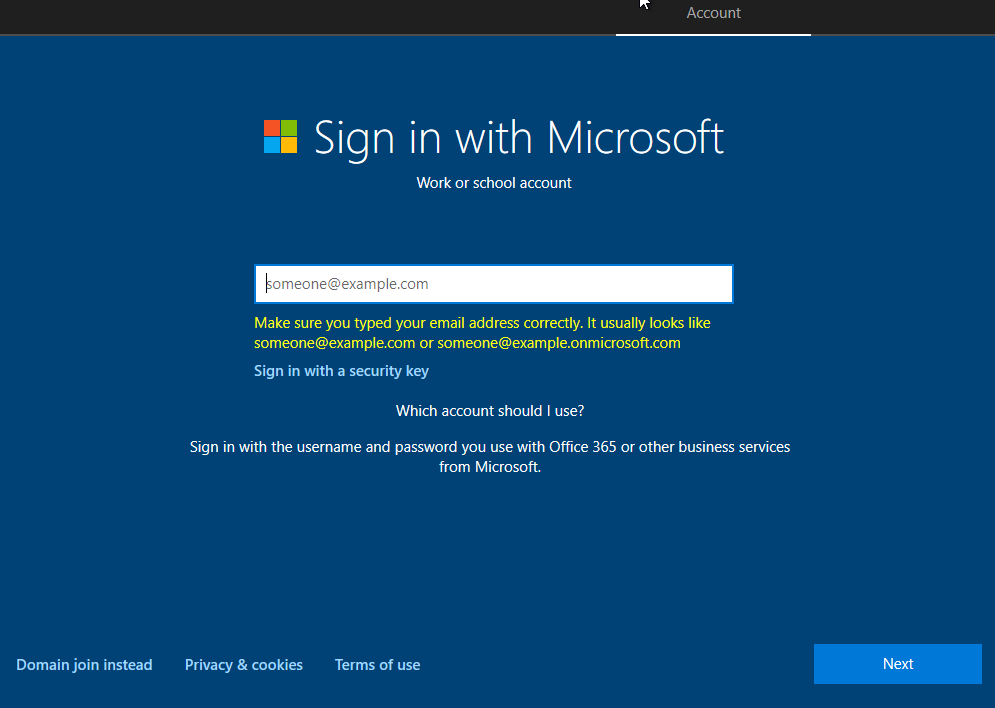Image resolution: width=995 pixels, height=708 pixels.
Task: Click the Office 365 sign-in description paragraph
Action: coord(490,447)
